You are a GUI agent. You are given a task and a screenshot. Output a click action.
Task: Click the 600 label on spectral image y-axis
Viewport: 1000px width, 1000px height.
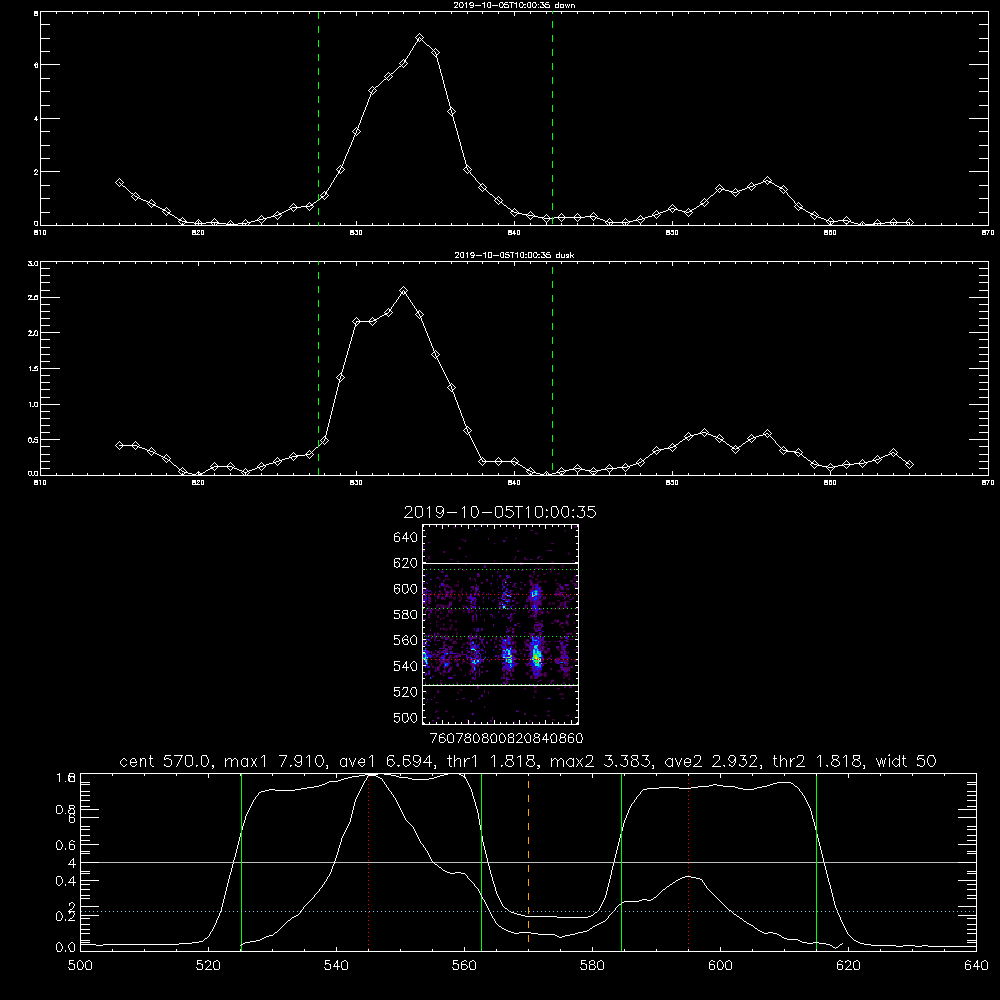[x=406, y=589]
